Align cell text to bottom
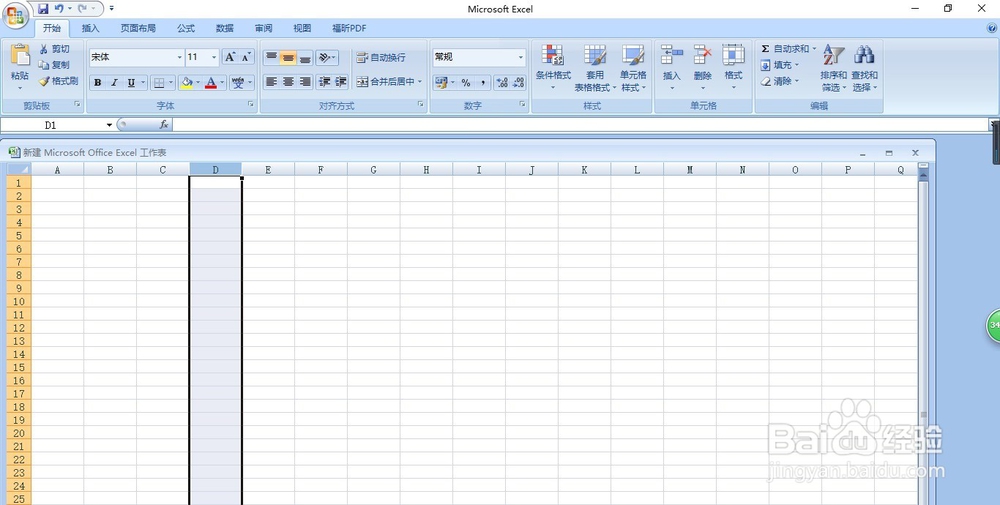 (305, 57)
